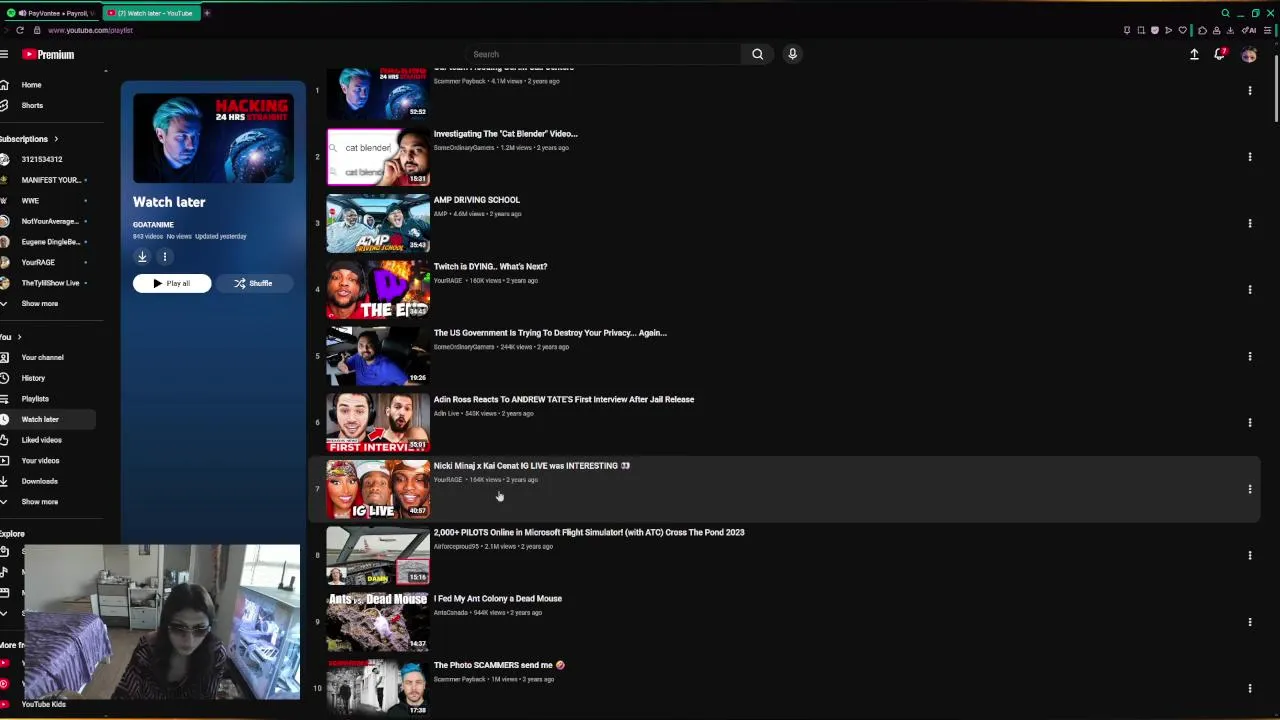Screen dimensions: 1280x720
Task: Click Play all button
Action: click(x=172, y=283)
